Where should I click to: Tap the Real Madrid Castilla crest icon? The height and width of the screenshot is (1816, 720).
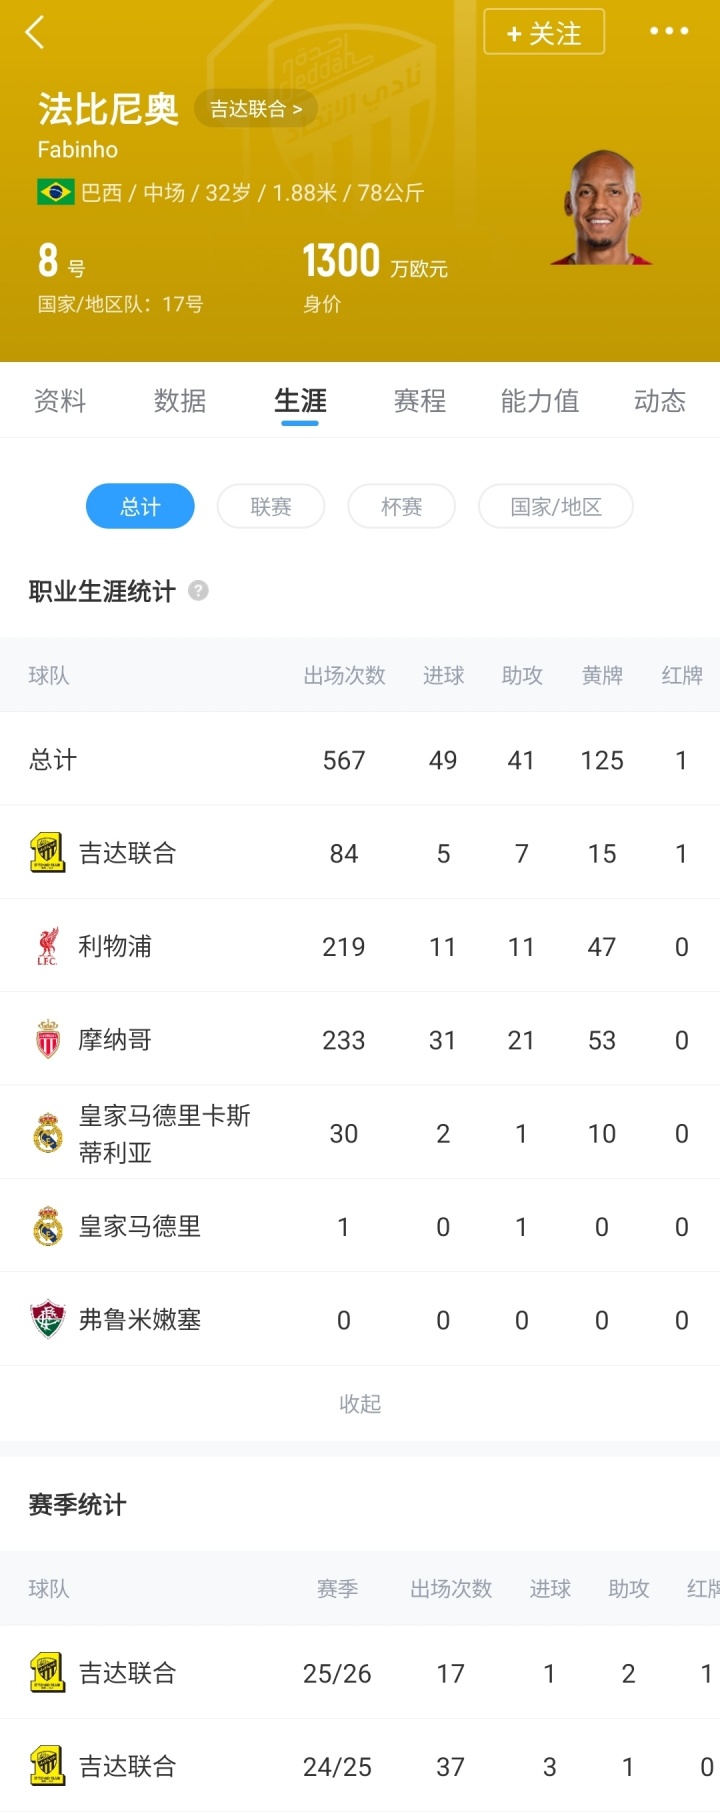(47, 1133)
